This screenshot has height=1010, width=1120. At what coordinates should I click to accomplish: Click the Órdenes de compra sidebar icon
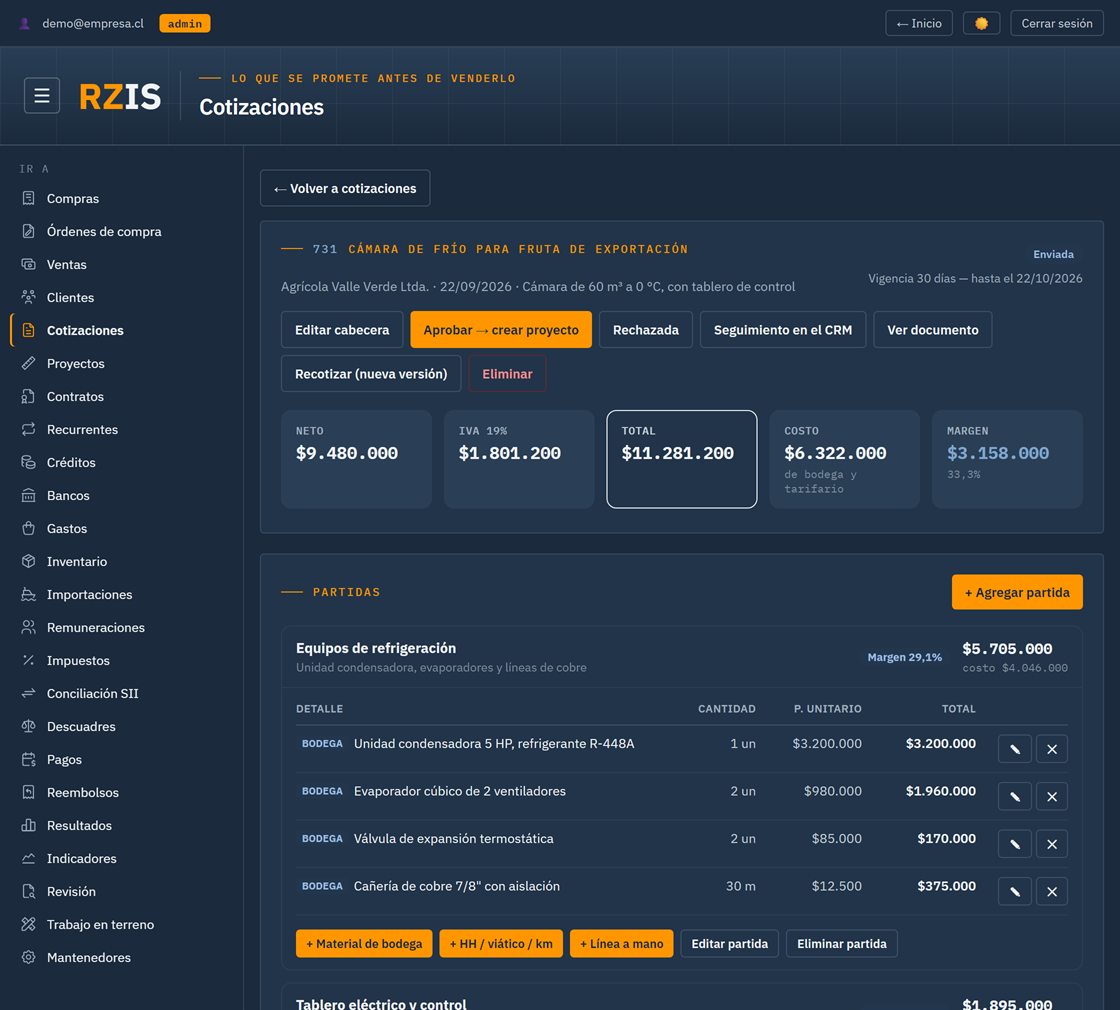[29, 231]
